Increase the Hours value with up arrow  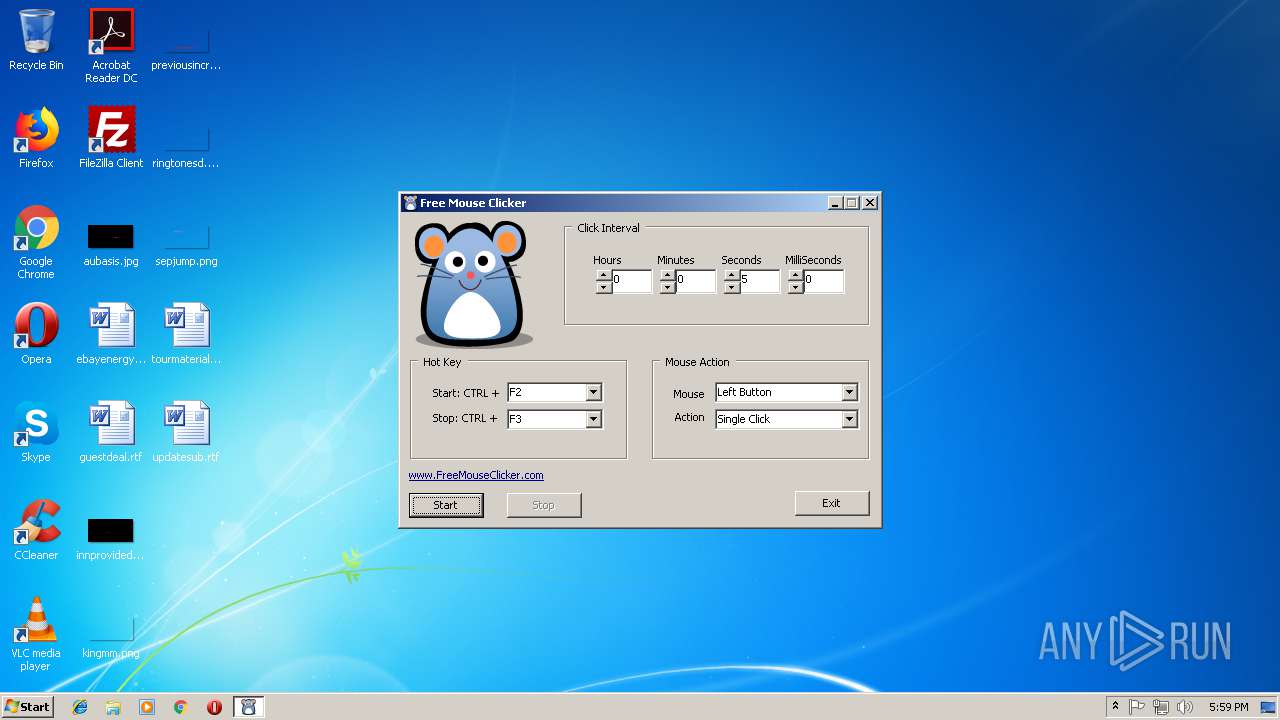pyautogui.click(x=604, y=275)
